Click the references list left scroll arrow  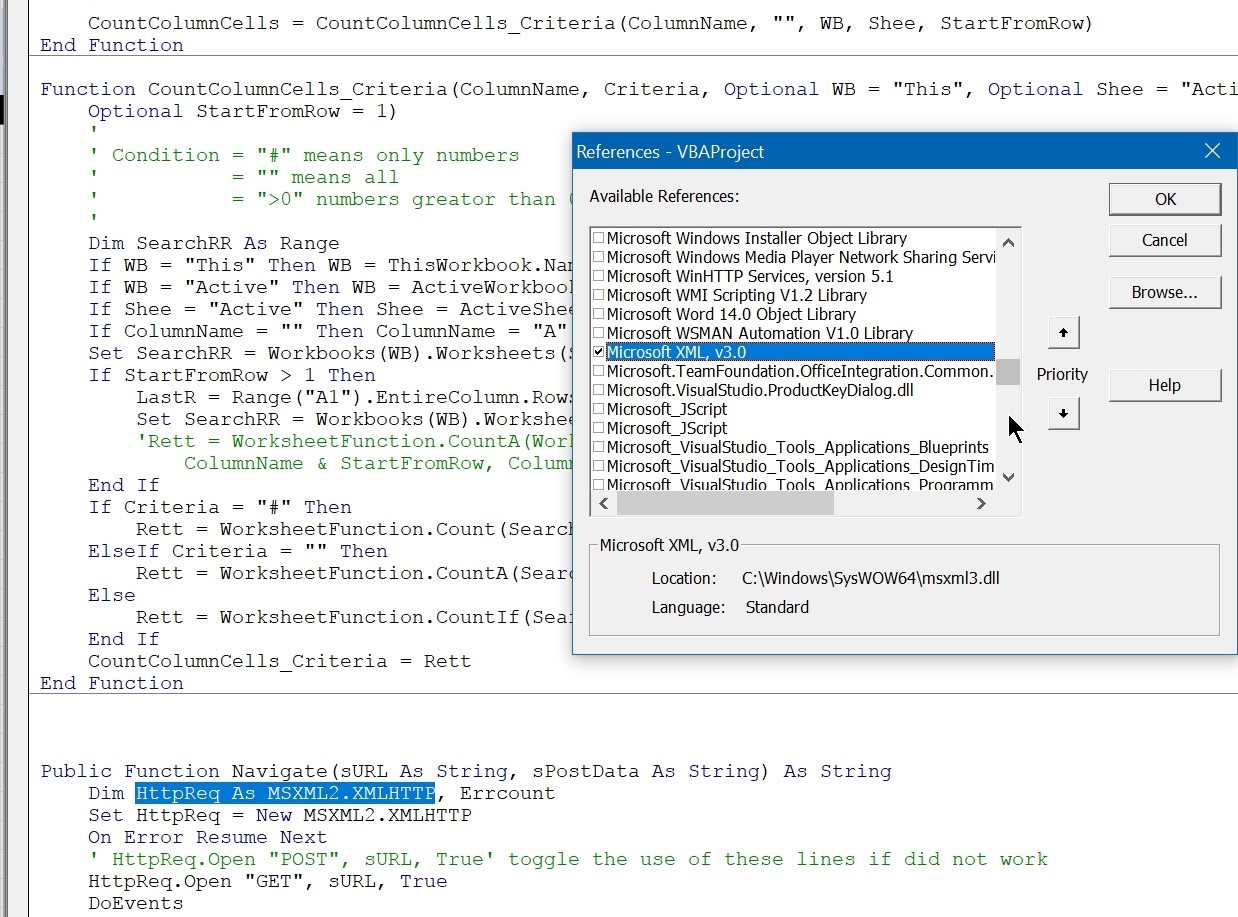pyautogui.click(x=601, y=504)
